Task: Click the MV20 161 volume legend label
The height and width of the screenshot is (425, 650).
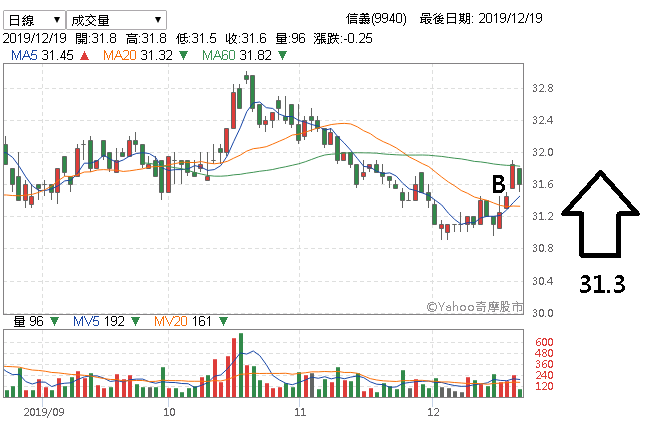Action: [183, 321]
